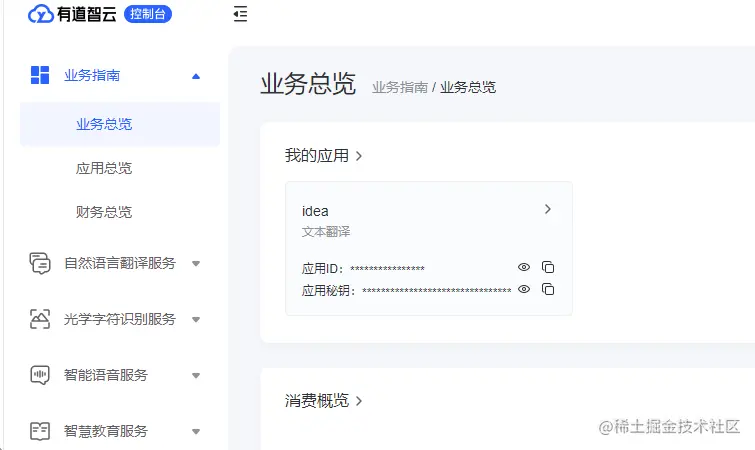
Task: Open the 消费概览 section link
Action: pyautogui.click(x=323, y=400)
